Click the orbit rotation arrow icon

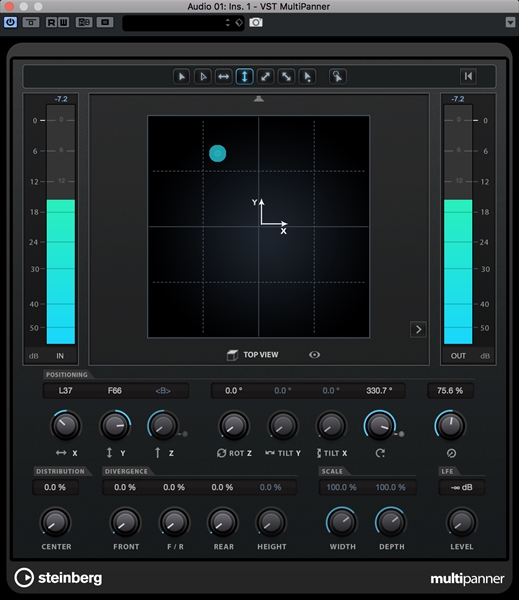point(380,453)
